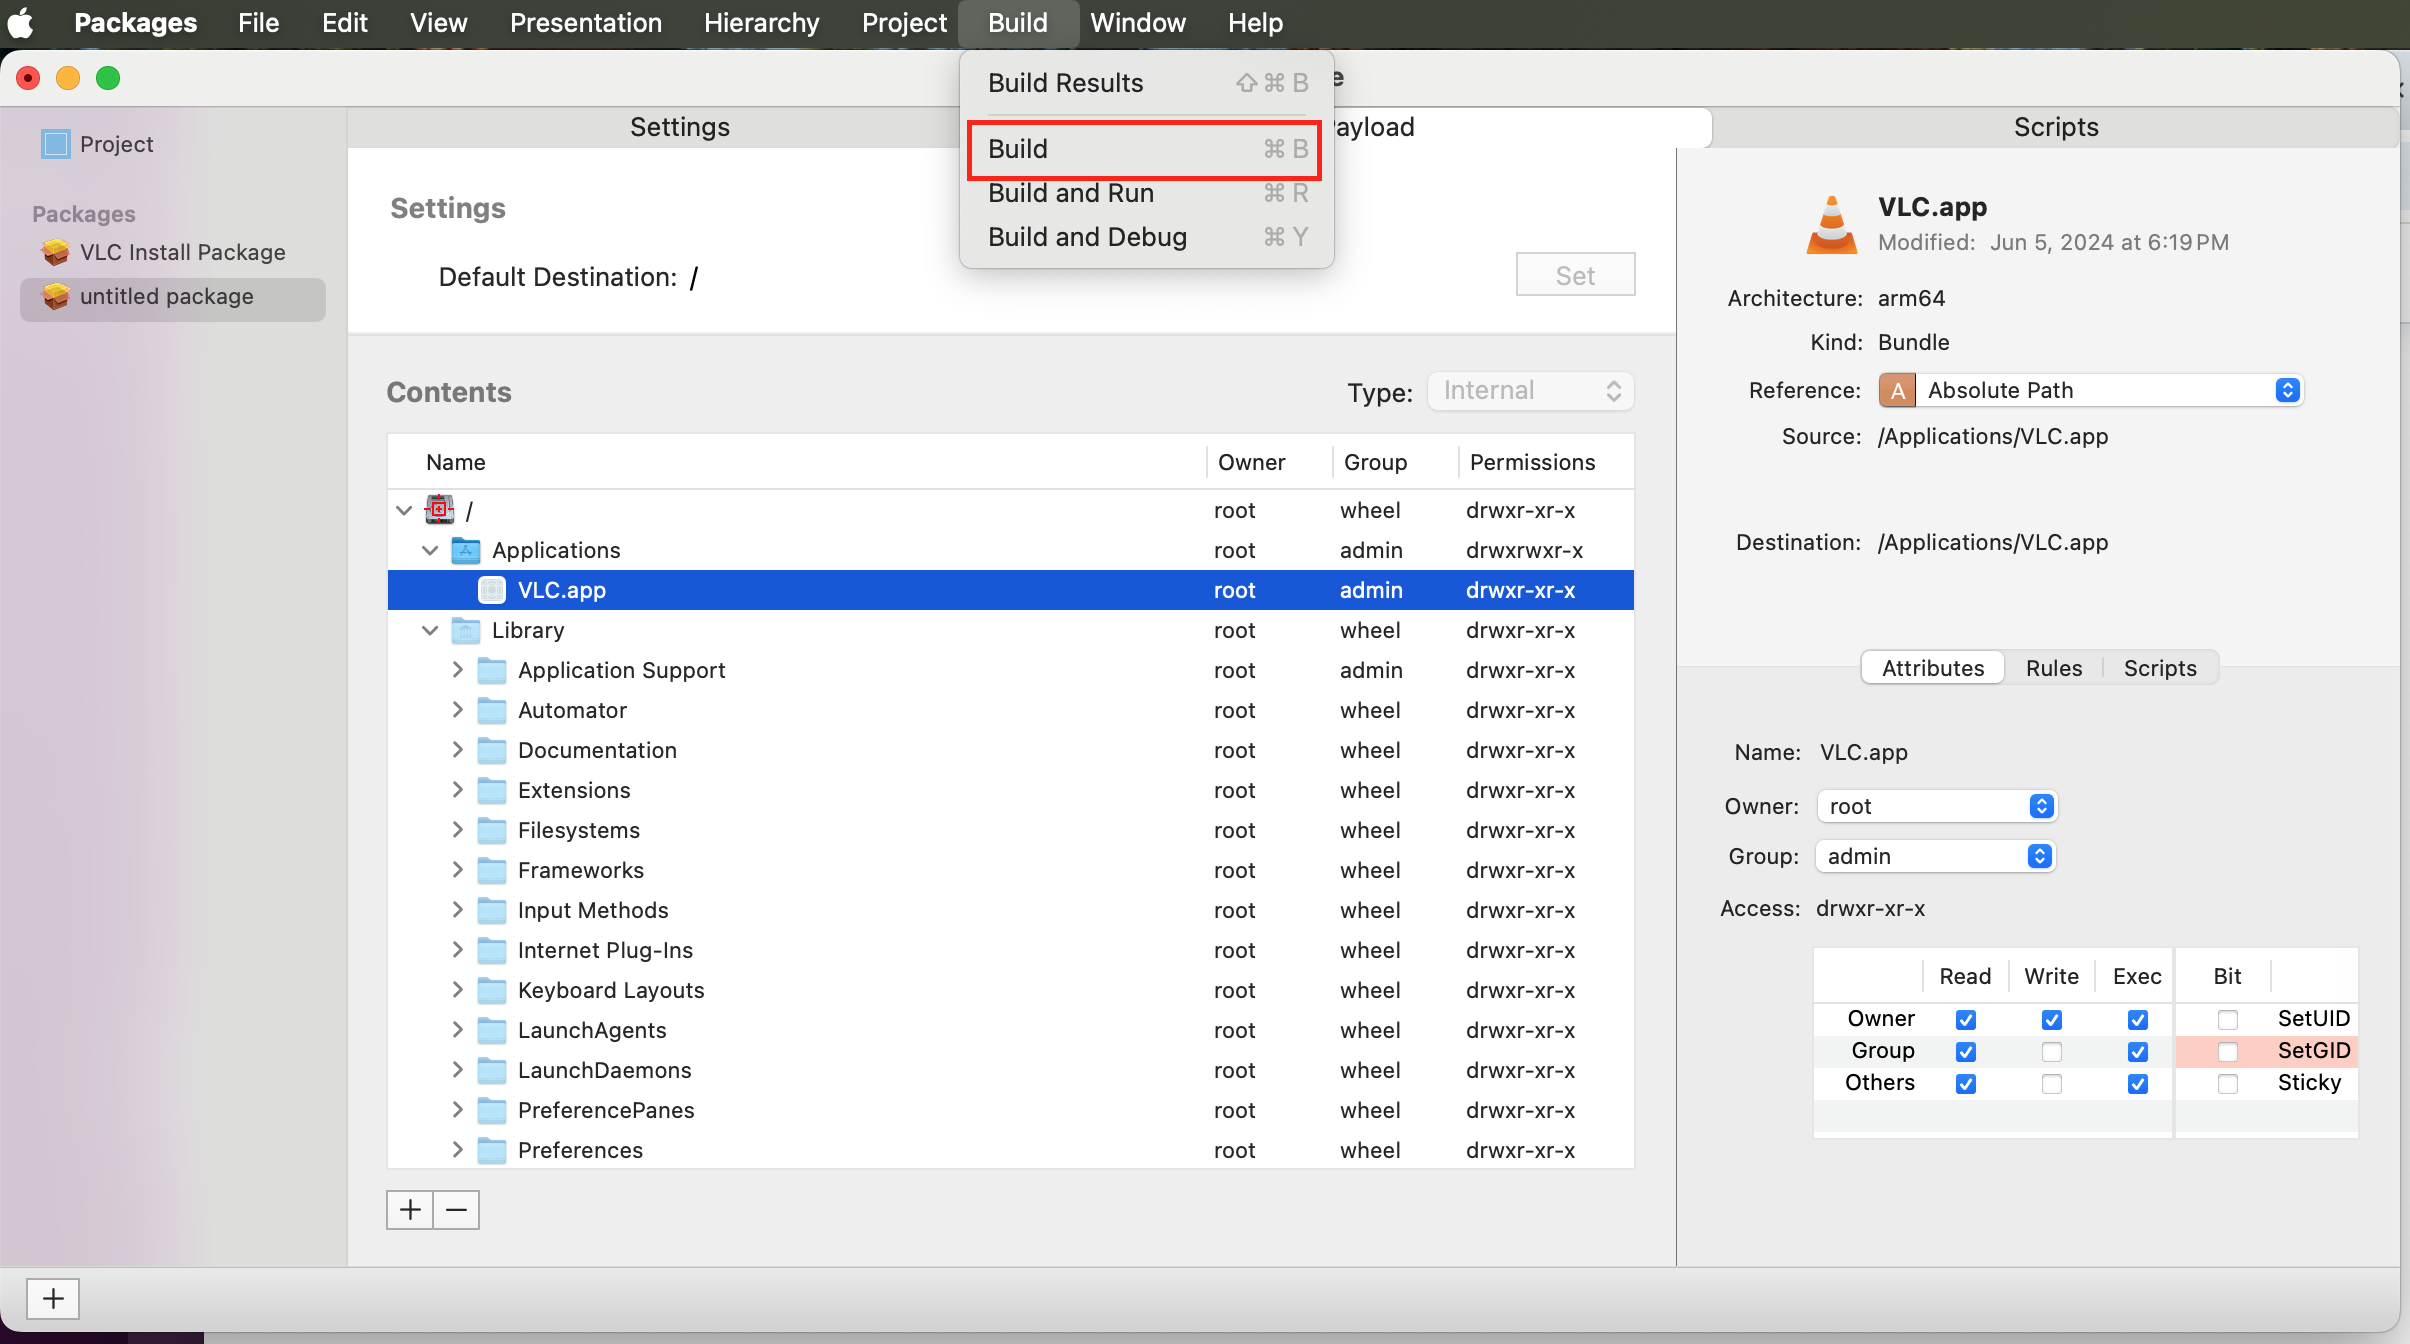Click the LaunchDaemons folder icon
Viewport: 2410px width, 1344px height.
point(492,1070)
